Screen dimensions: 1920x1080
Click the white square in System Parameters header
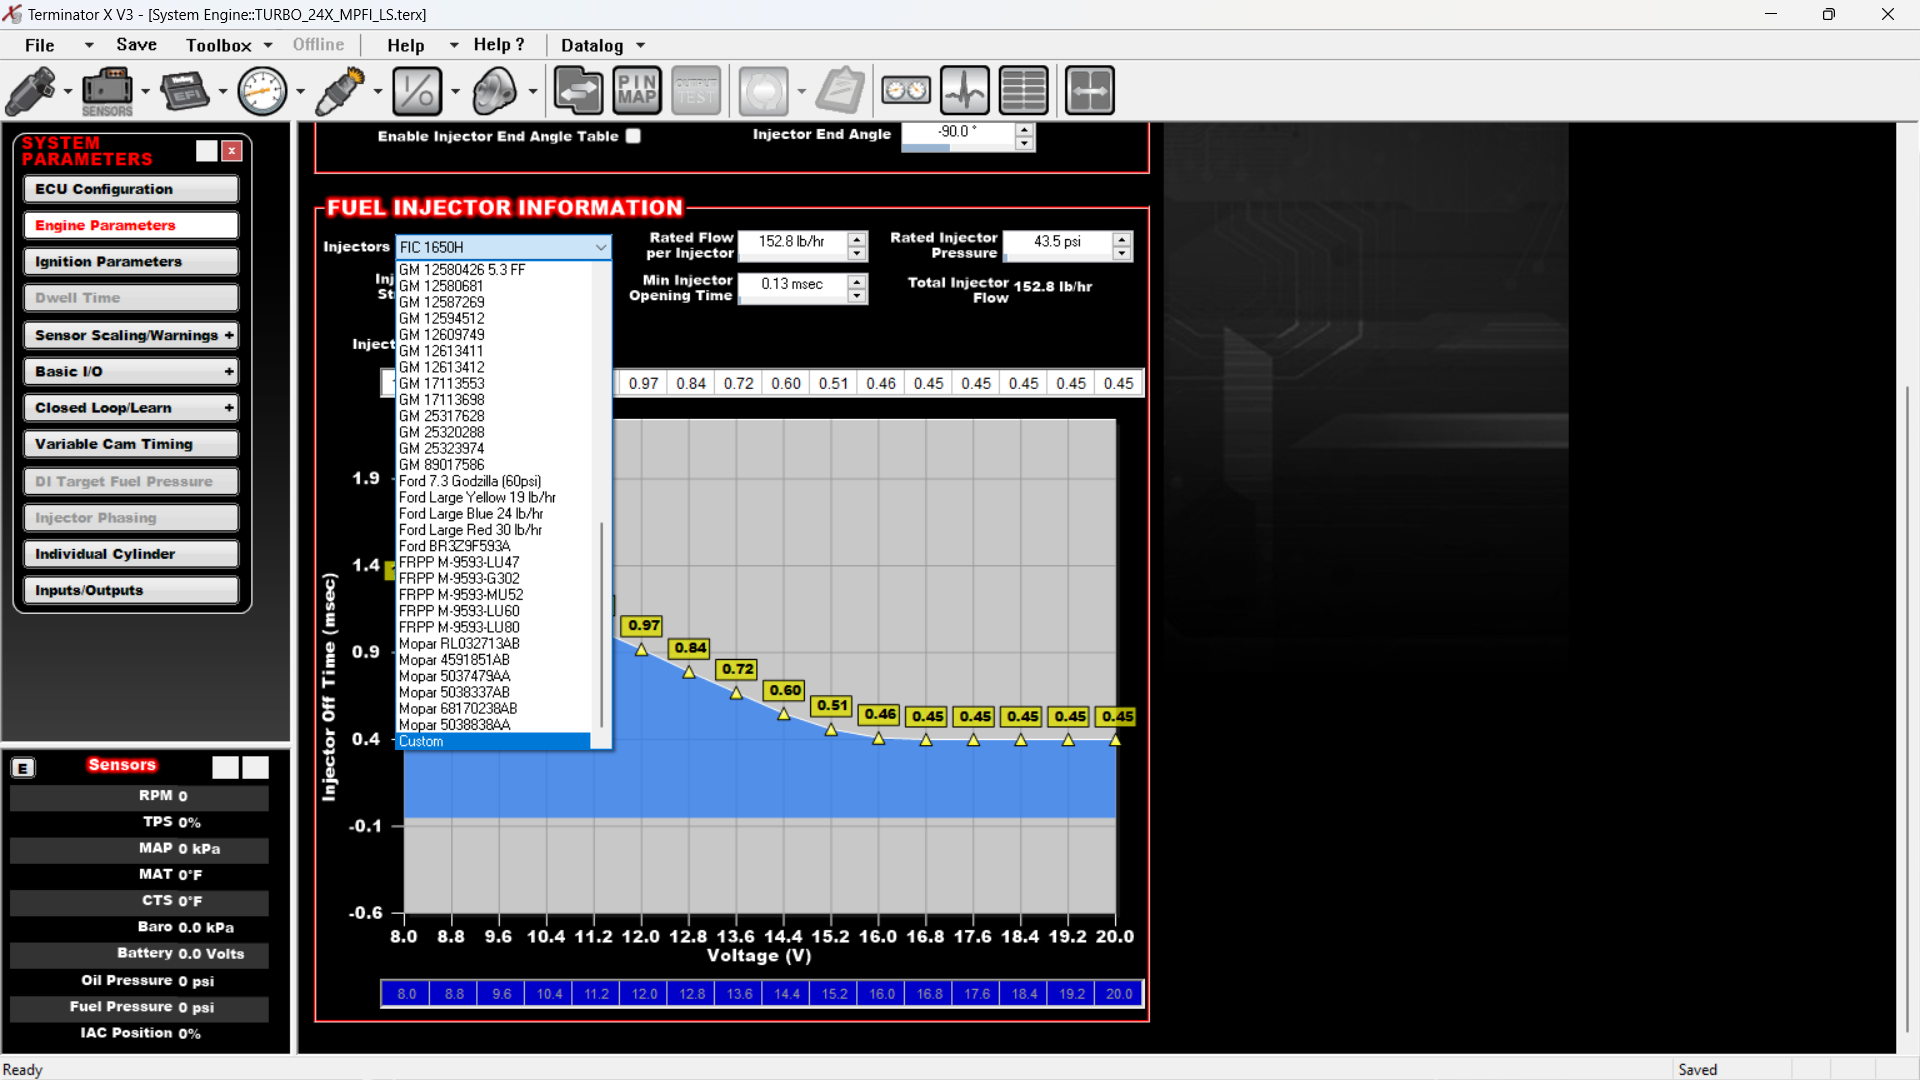tap(207, 151)
